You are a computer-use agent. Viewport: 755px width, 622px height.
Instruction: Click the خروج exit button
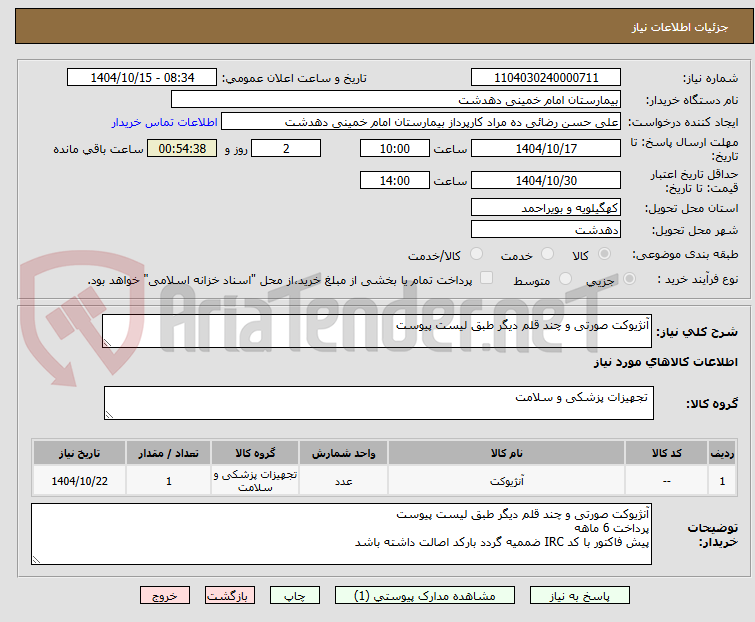(165, 596)
